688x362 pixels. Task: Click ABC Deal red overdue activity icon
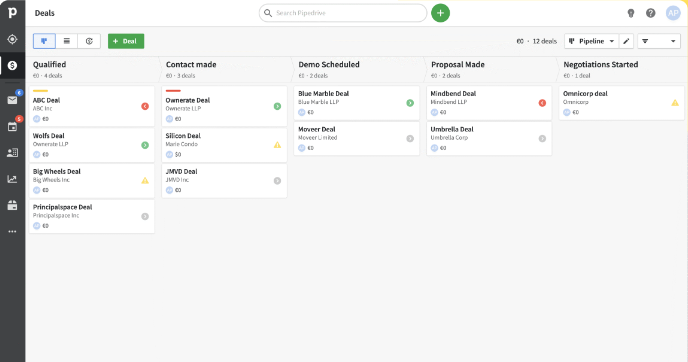click(x=145, y=106)
